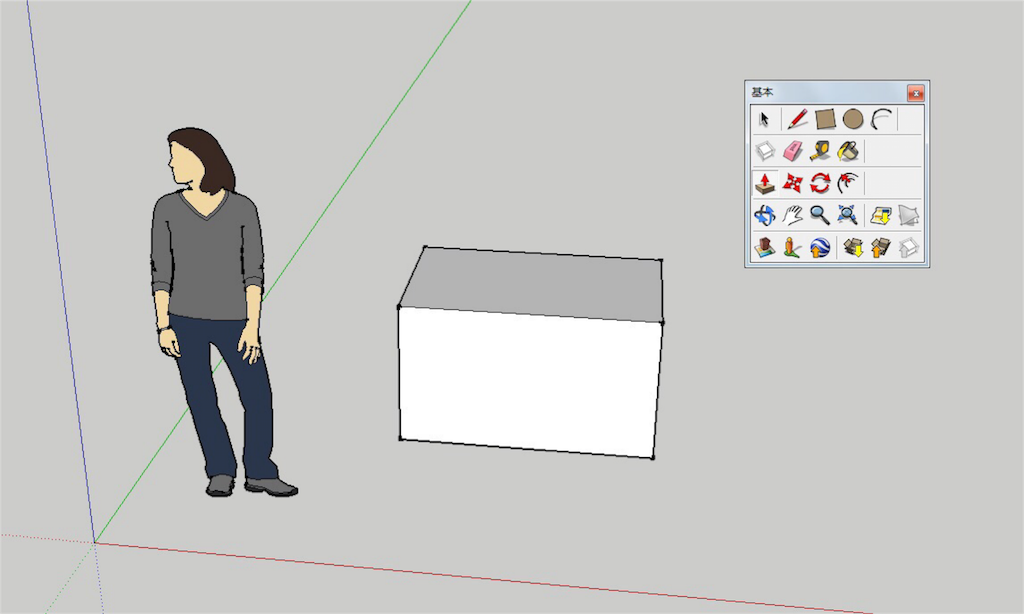Choose the Zoom magnifier tool
This screenshot has height=614, width=1024.
tap(820, 215)
